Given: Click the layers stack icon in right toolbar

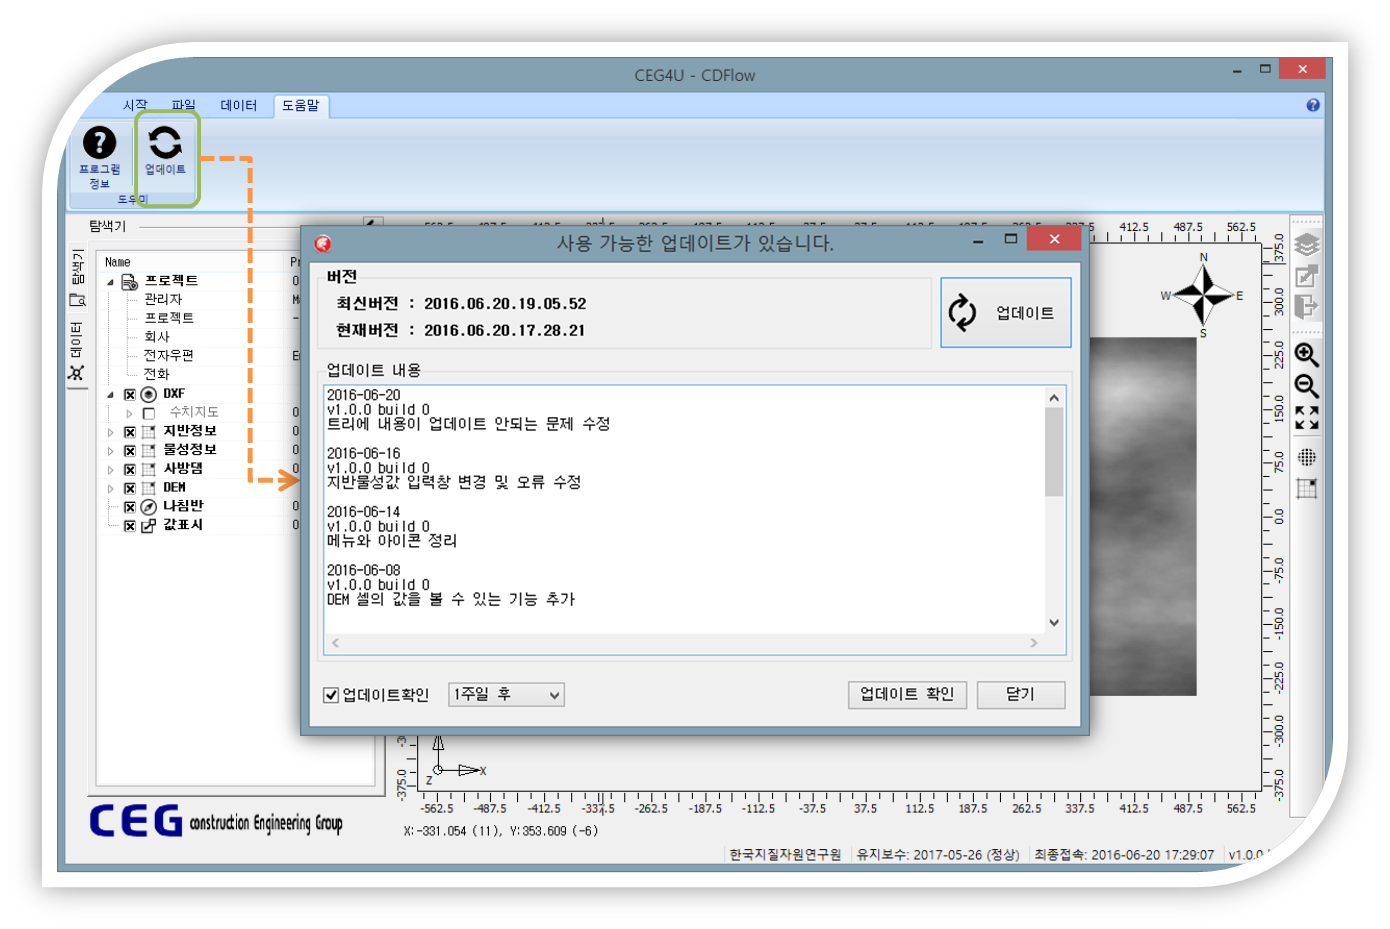Looking at the screenshot, I should click(x=1307, y=245).
